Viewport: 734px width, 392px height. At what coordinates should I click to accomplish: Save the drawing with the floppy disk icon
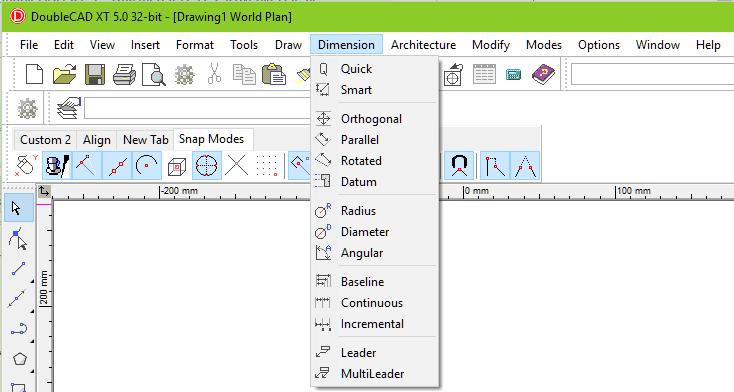95,74
